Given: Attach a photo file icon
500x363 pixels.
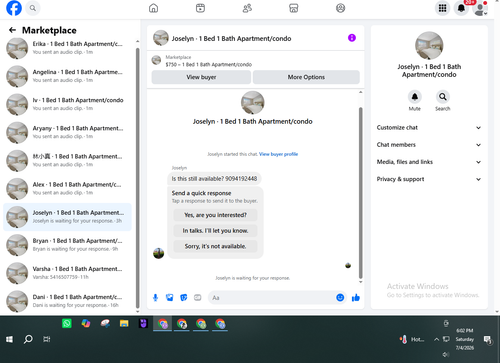Looking at the screenshot, I should click(x=170, y=298).
